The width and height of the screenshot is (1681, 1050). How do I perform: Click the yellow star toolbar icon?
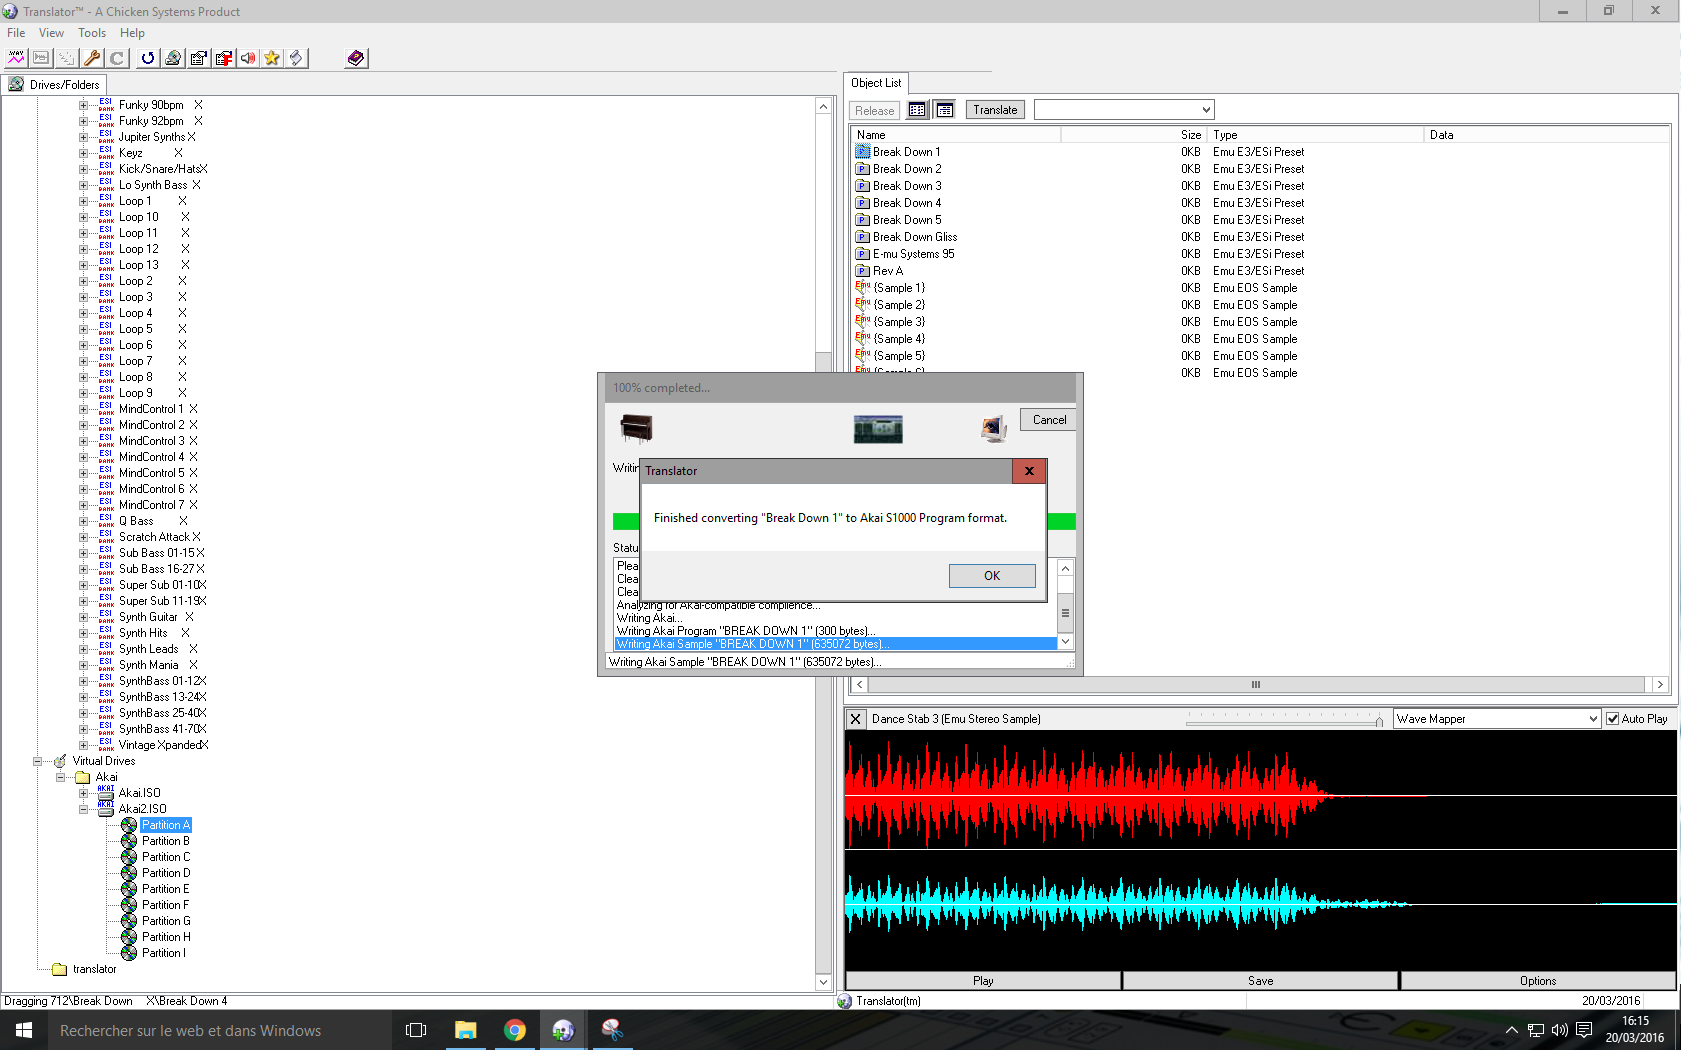tap(272, 58)
